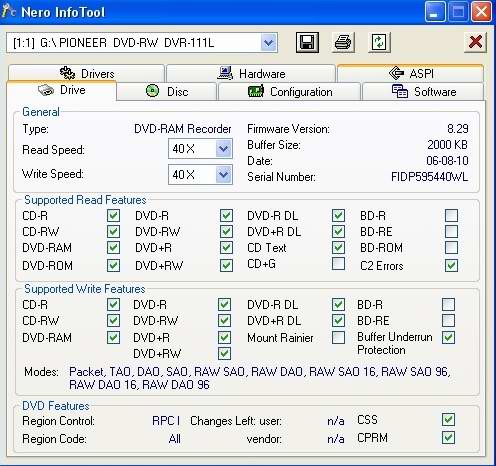Toggle DVD+R DL checkbox in Supported Read Features
Image resolution: width=496 pixels, height=466 pixels.
(338, 231)
